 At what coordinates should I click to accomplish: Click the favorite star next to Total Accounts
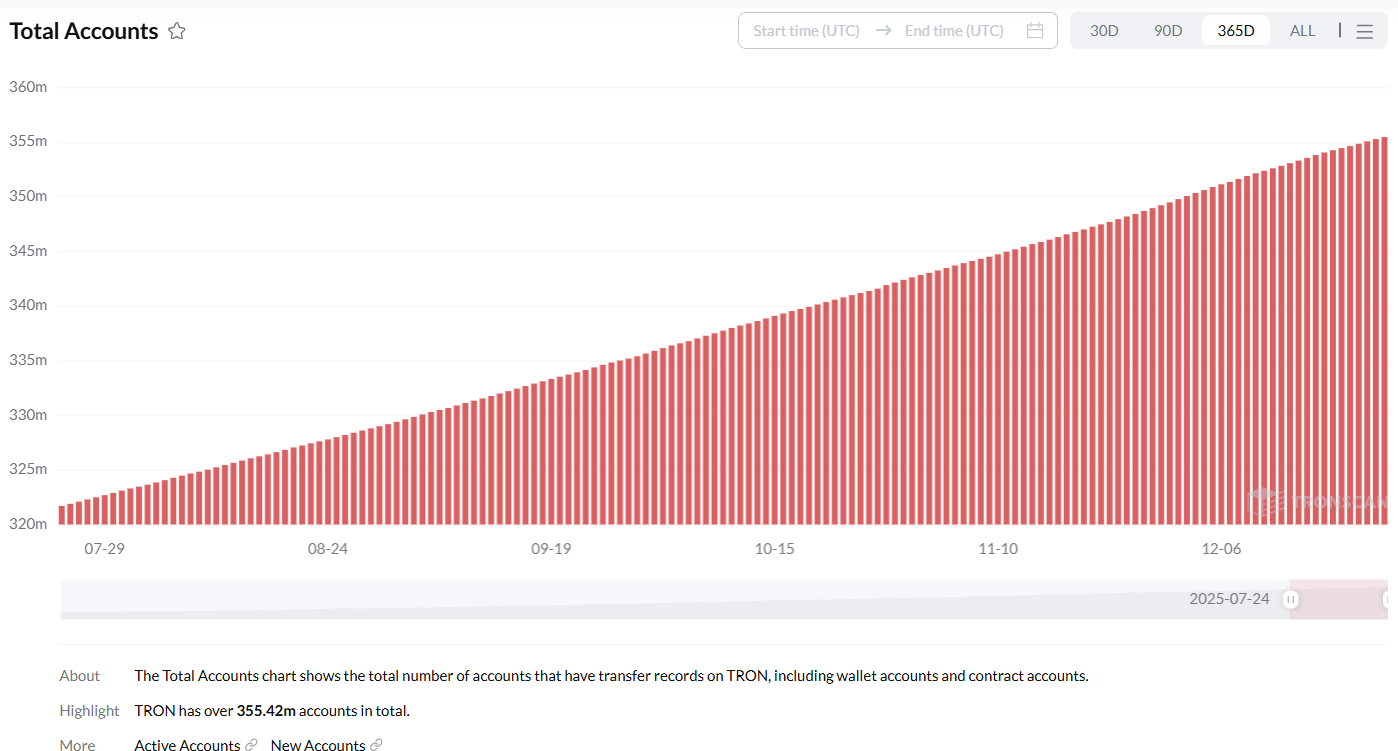[177, 31]
